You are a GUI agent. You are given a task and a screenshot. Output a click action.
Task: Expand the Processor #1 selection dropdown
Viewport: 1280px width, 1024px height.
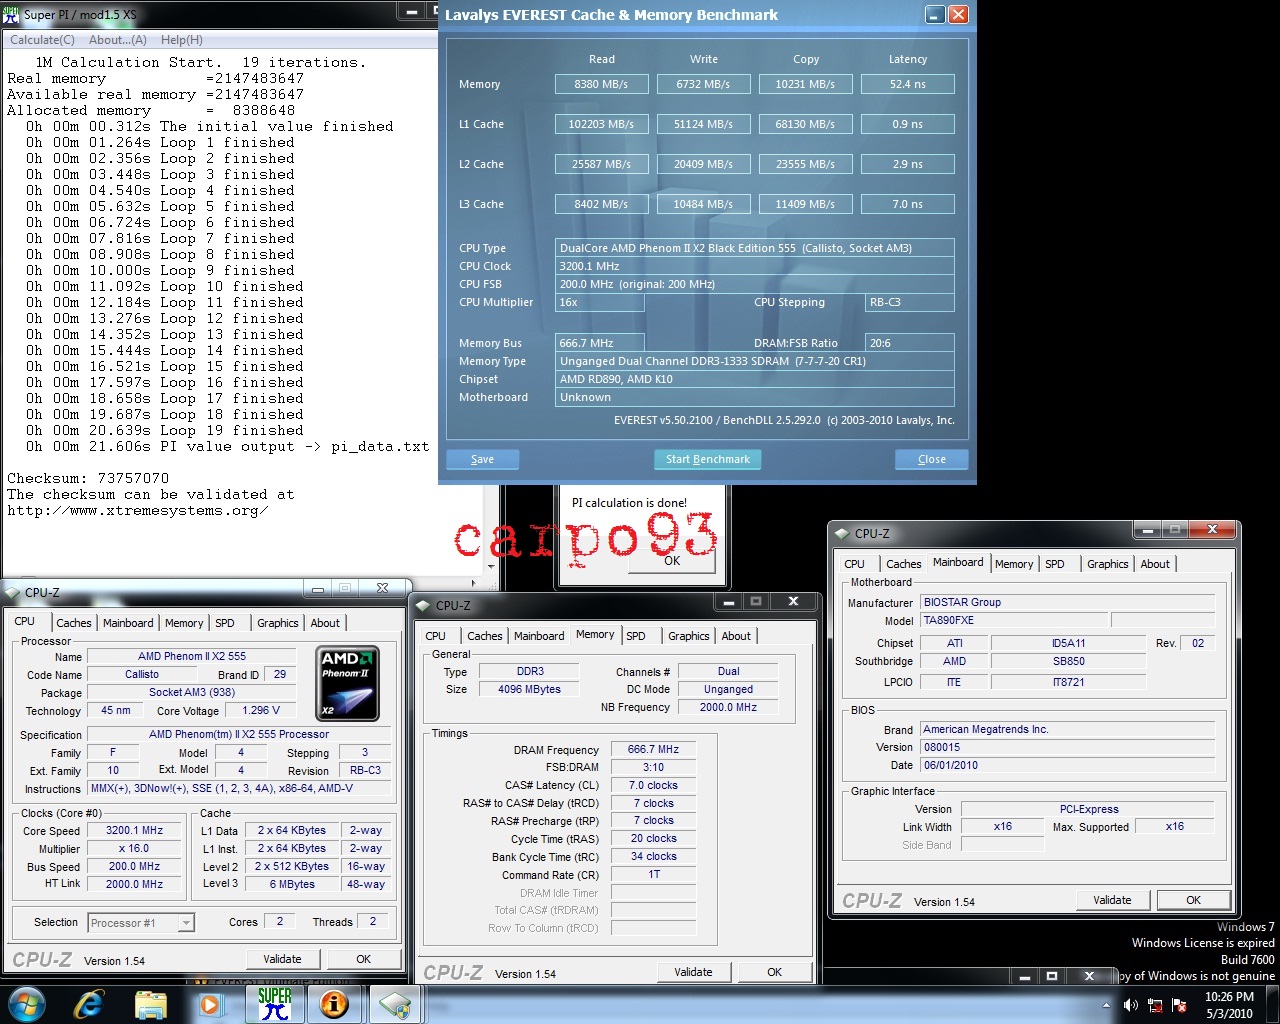(x=186, y=923)
